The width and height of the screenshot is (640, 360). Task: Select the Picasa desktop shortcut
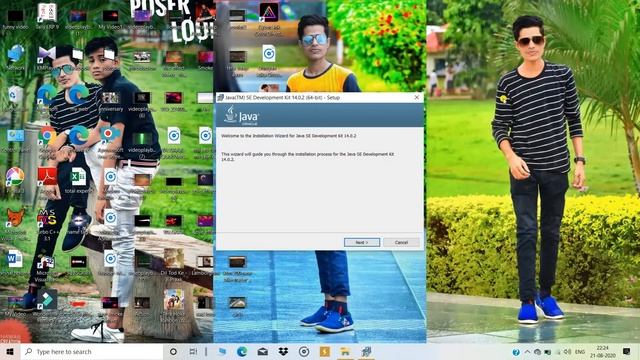tap(15, 180)
